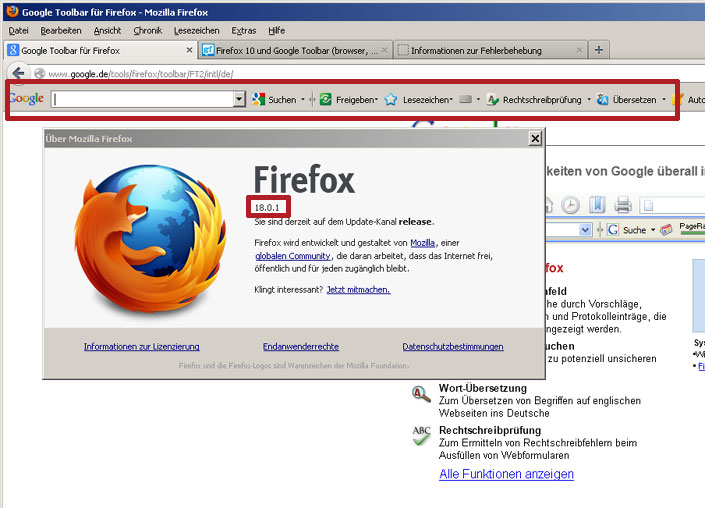
Task: Click the URL address bar
Action: click(369, 73)
